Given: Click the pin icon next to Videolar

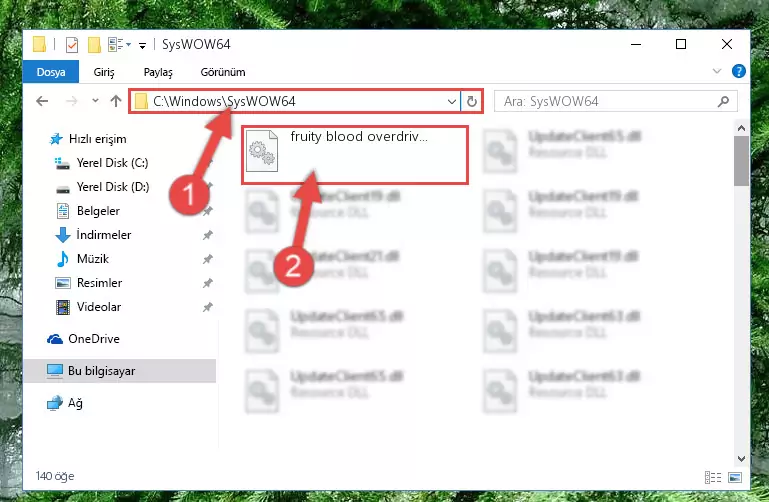Looking at the screenshot, I should click(x=208, y=307).
